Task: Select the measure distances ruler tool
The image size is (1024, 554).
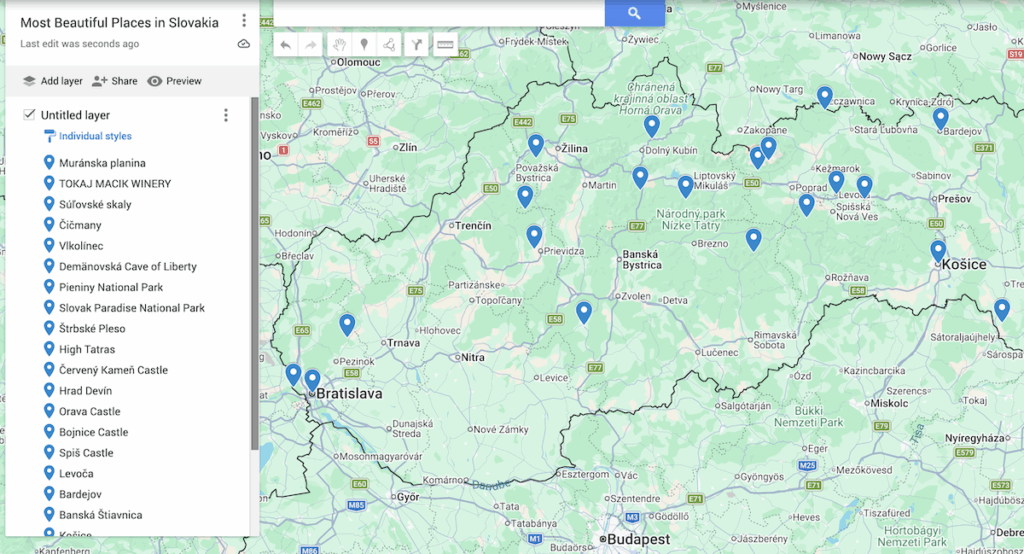Action: [x=445, y=45]
